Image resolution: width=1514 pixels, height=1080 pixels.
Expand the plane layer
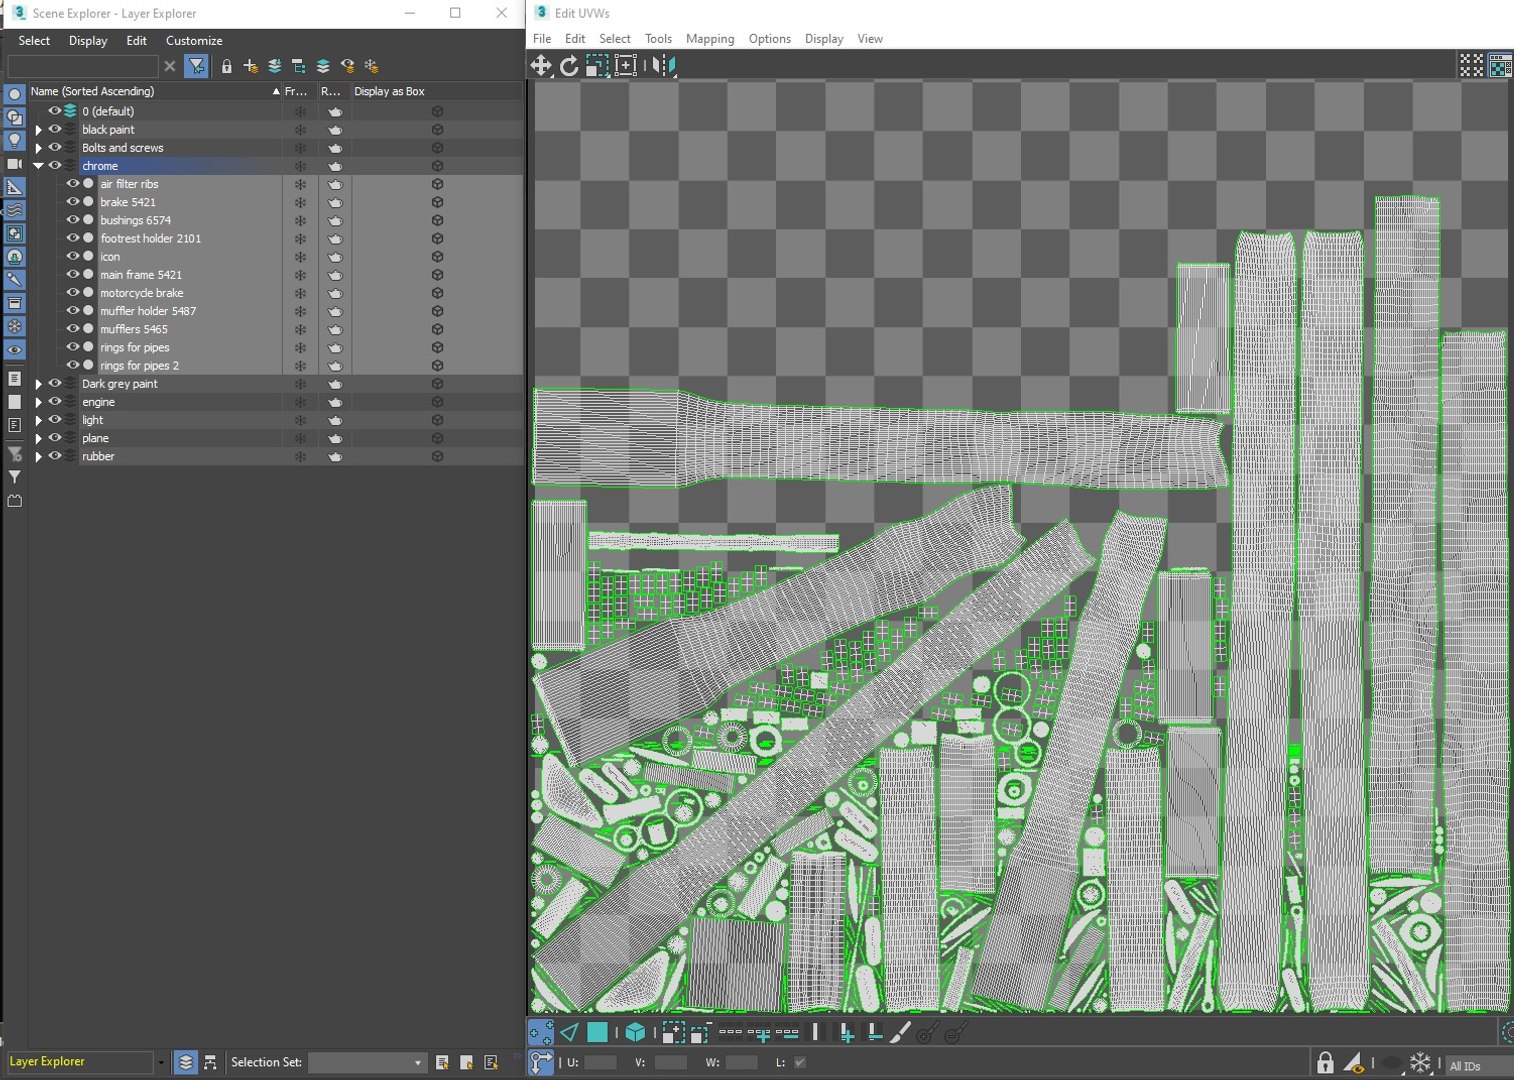38,438
